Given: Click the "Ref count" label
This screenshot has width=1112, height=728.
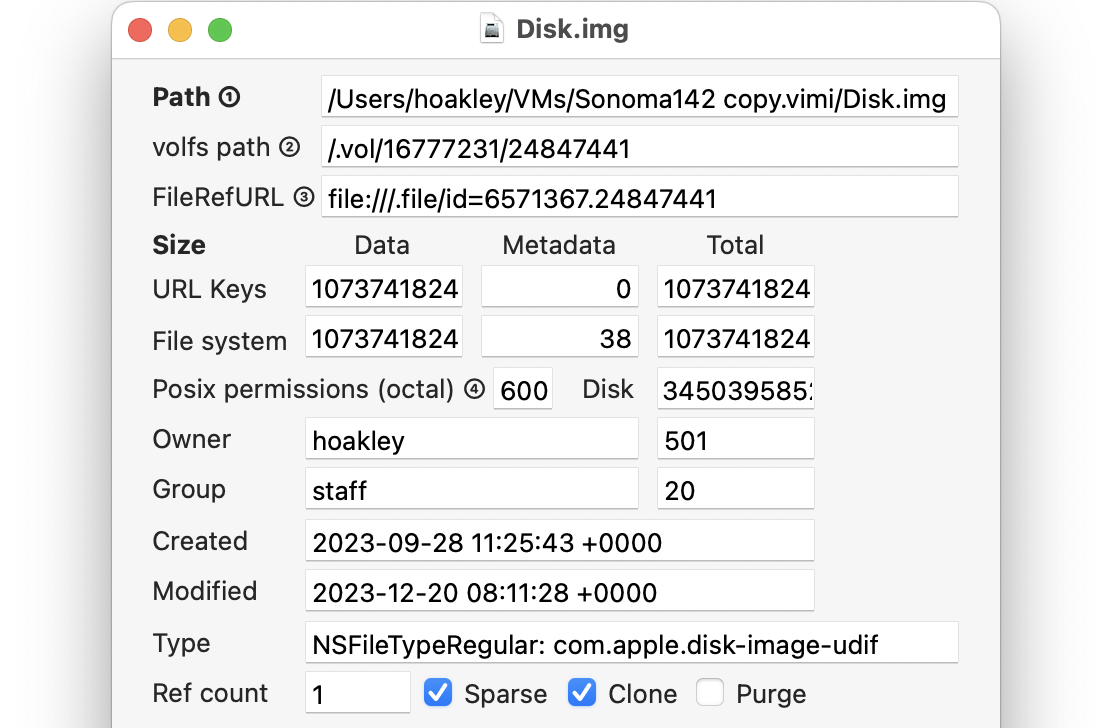Looking at the screenshot, I should tap(211, 693).
